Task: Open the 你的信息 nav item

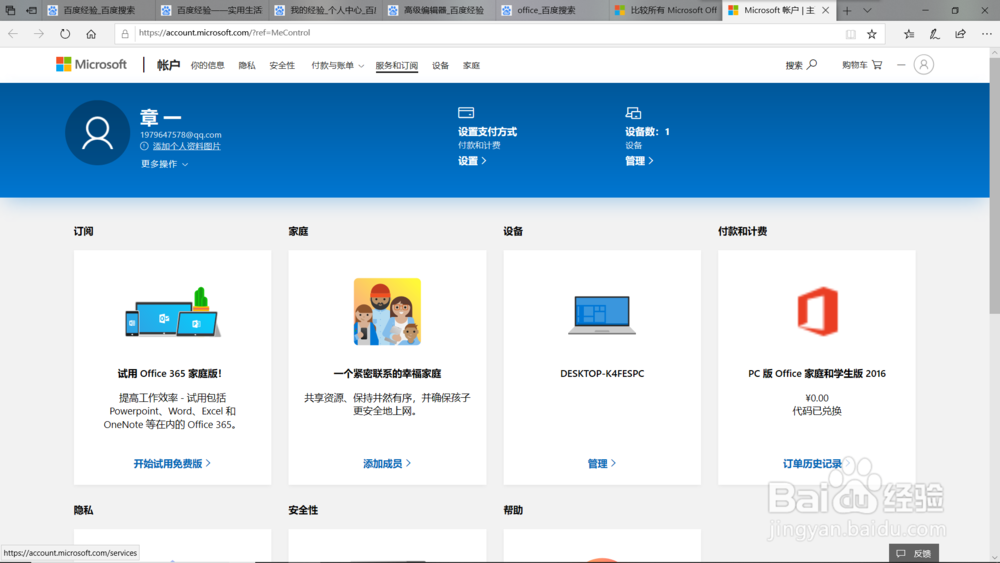Action: (207, 66)
